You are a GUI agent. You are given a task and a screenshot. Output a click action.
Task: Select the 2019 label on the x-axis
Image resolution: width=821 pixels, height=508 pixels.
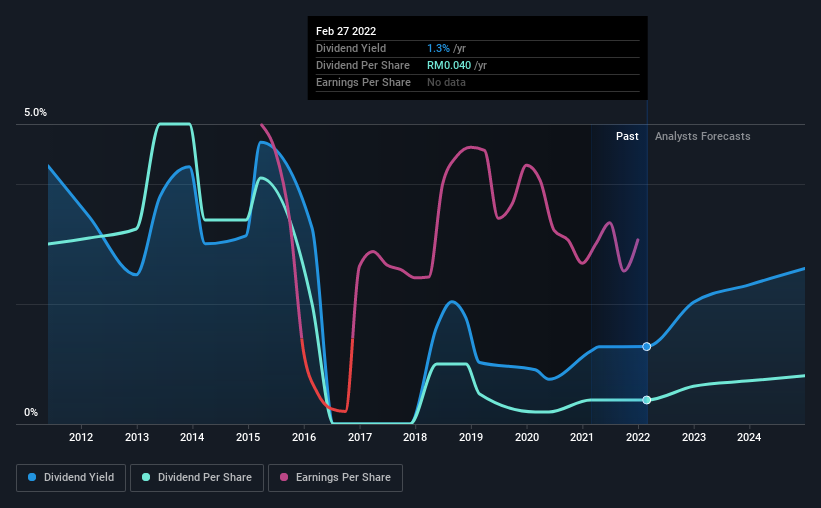point(471,437)
